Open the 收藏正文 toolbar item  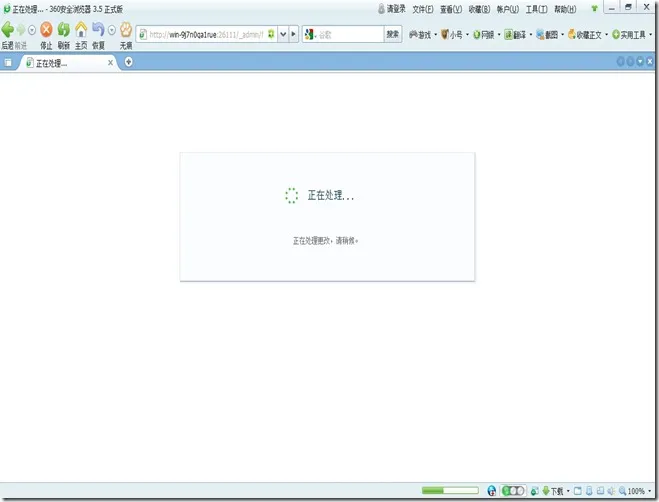(585, 35)
